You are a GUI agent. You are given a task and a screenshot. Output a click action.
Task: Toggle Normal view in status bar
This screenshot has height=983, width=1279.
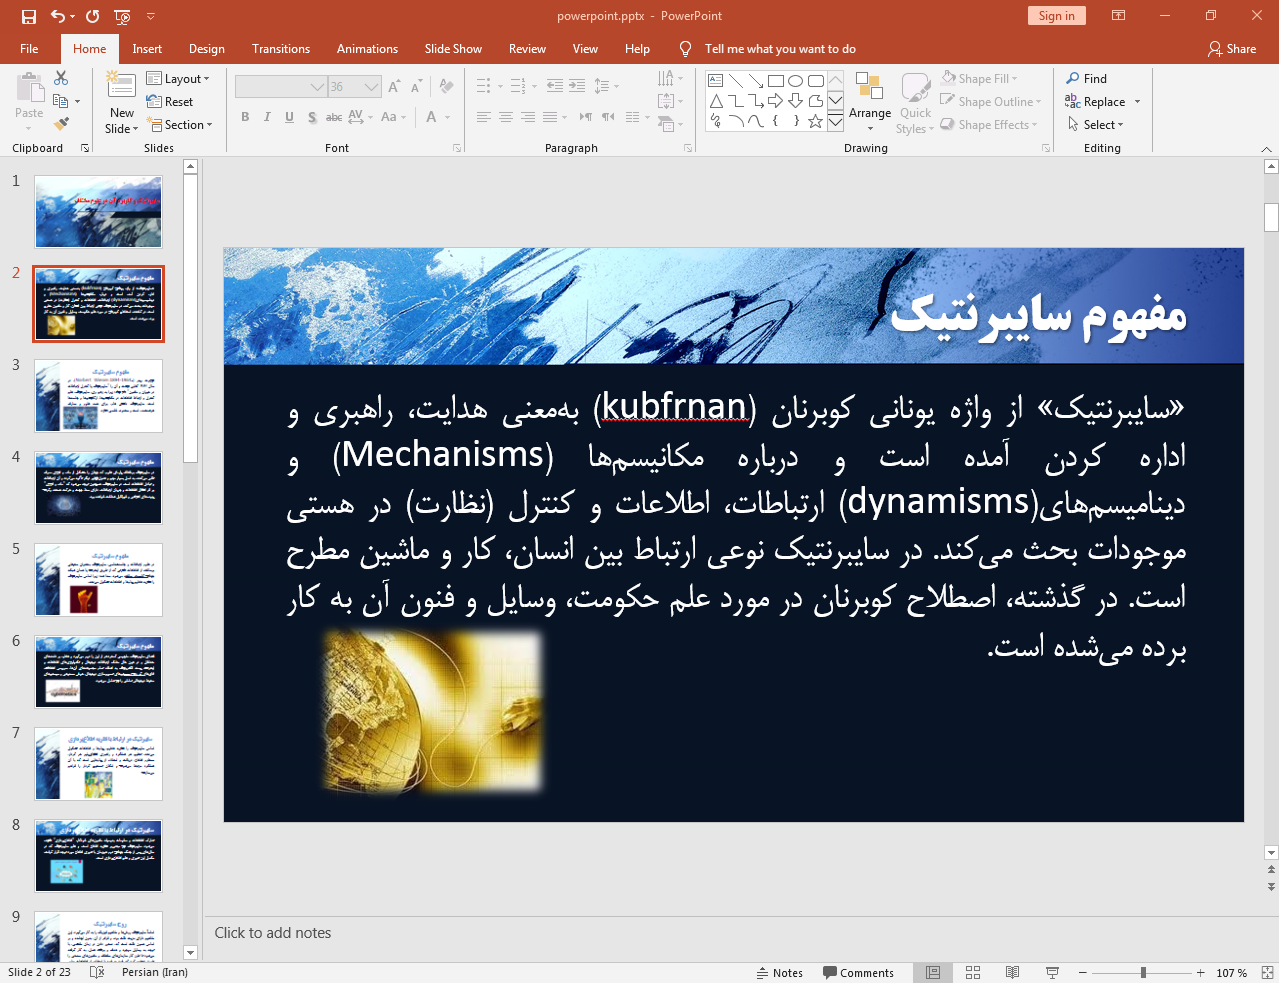coord(932,972)
